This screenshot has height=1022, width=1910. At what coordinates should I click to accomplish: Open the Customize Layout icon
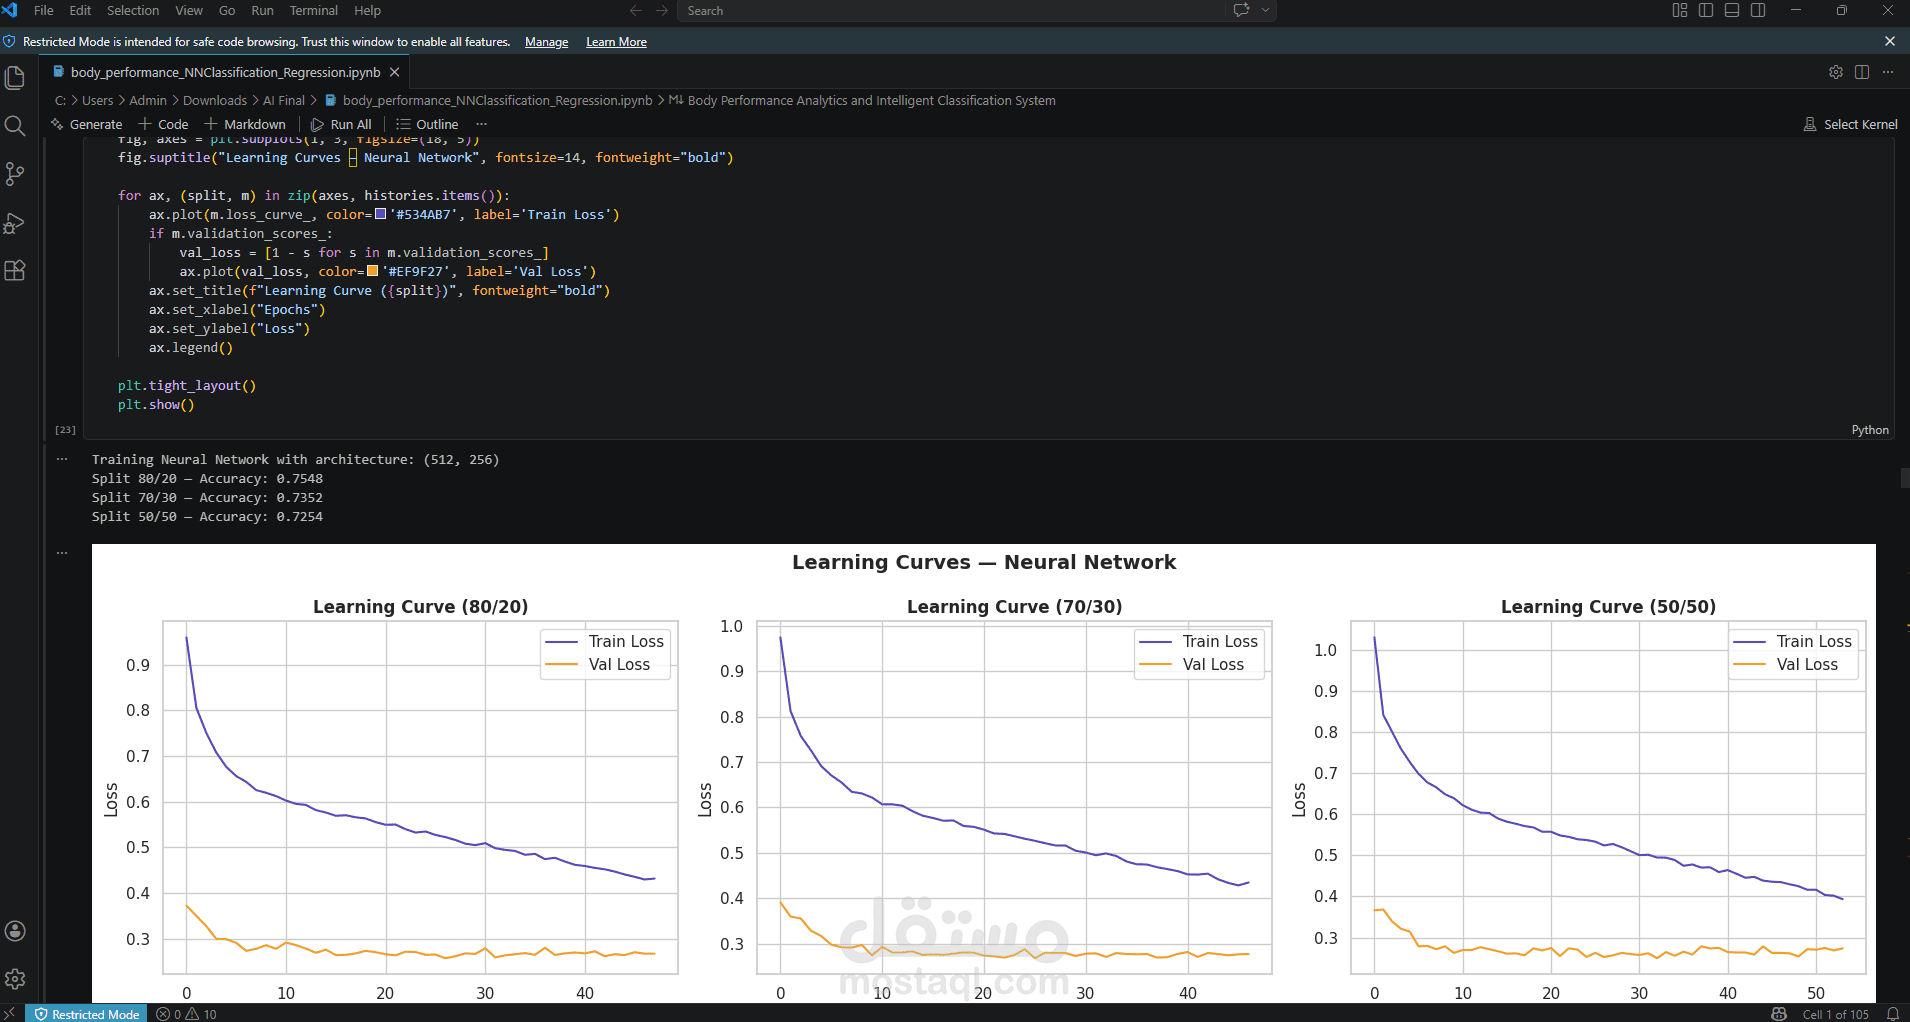pos(1680,11)
